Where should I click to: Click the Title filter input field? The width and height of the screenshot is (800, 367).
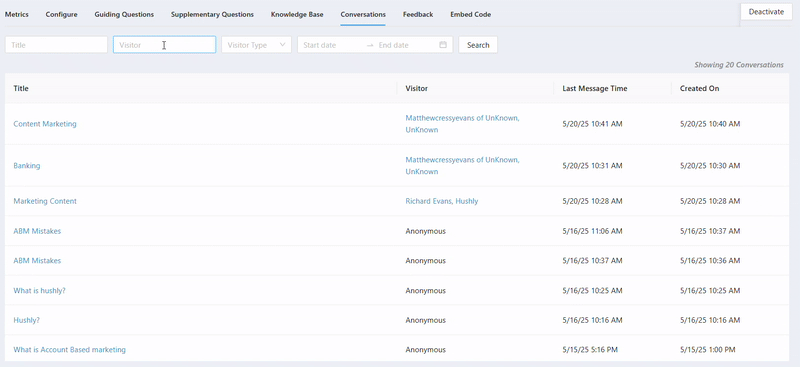[x=56, y=45]
